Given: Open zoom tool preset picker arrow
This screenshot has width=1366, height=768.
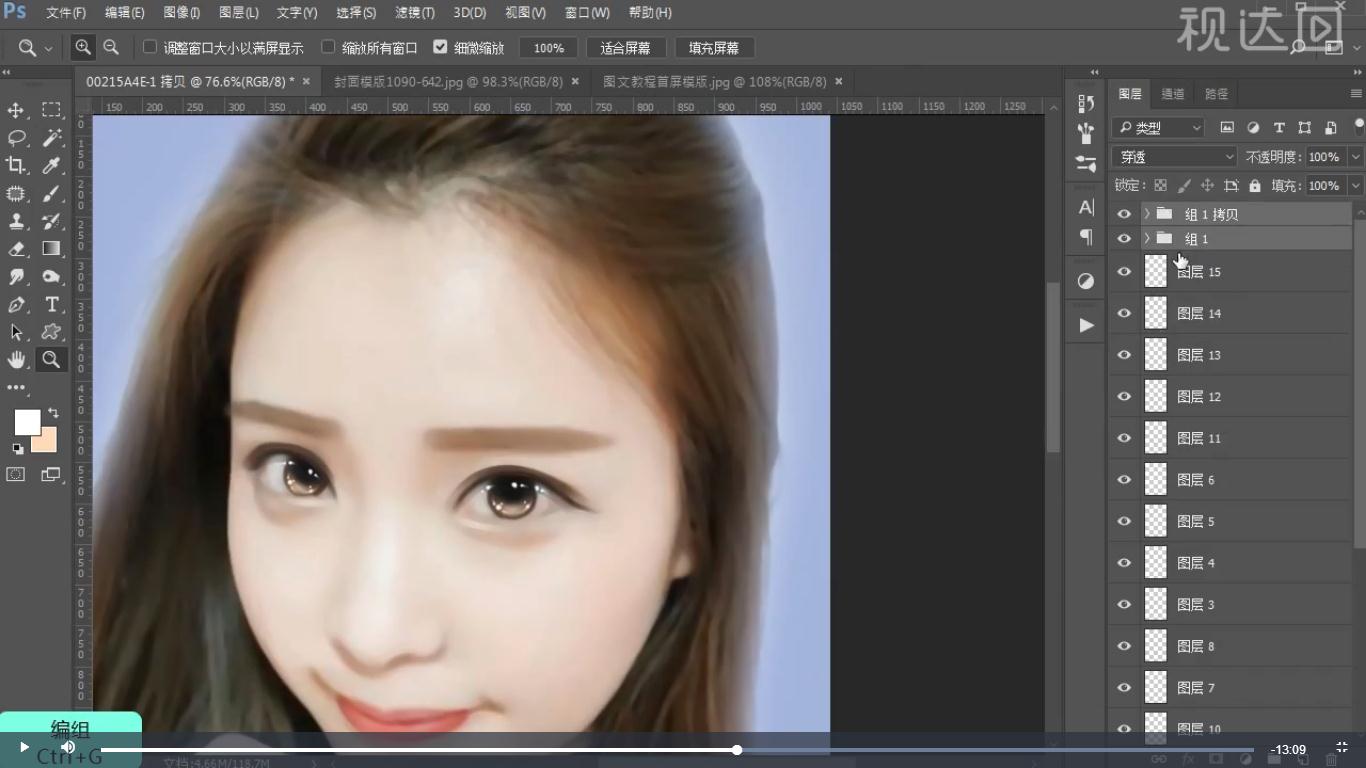Looking at the screenshot, I should 48,48.
